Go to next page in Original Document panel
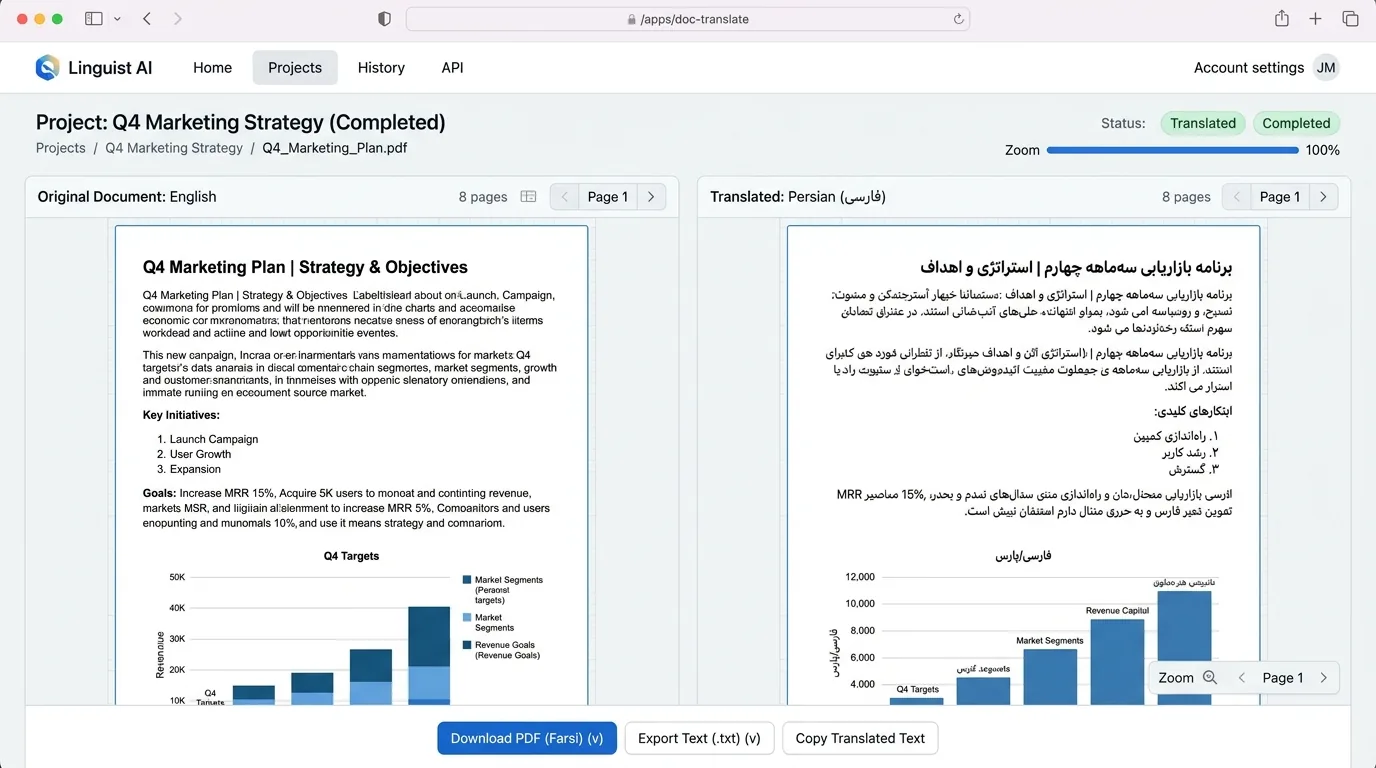Screen dimensions: 1376x768 click(x=651, y=197)
